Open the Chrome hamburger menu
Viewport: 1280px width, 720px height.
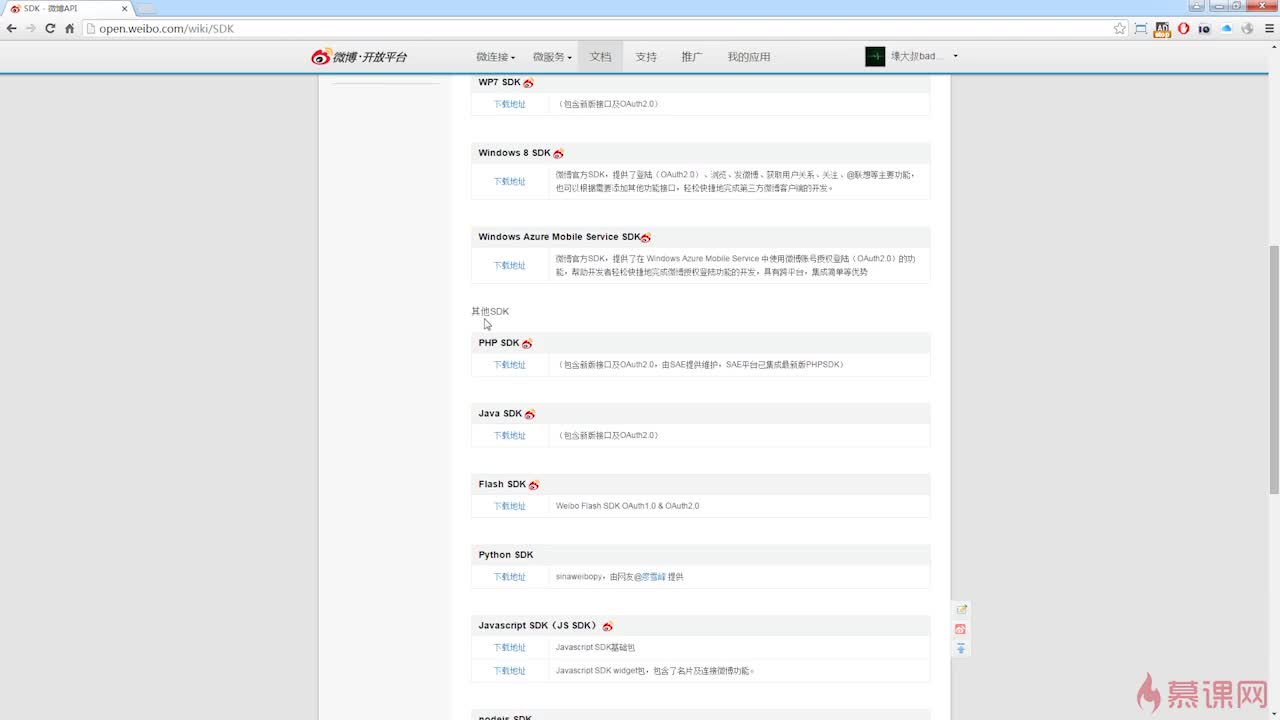point(1269,29)
